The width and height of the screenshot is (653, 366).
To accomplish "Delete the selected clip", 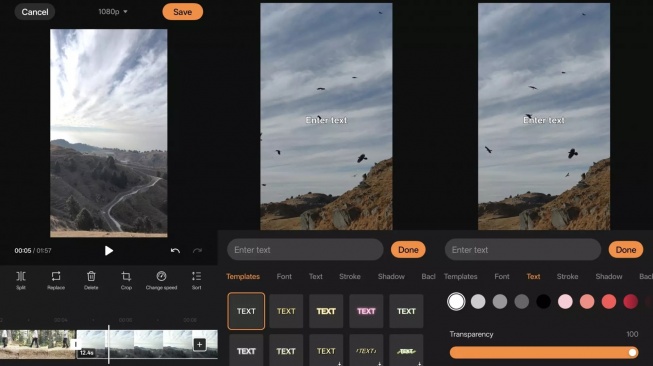I will [x=91, y=280].
